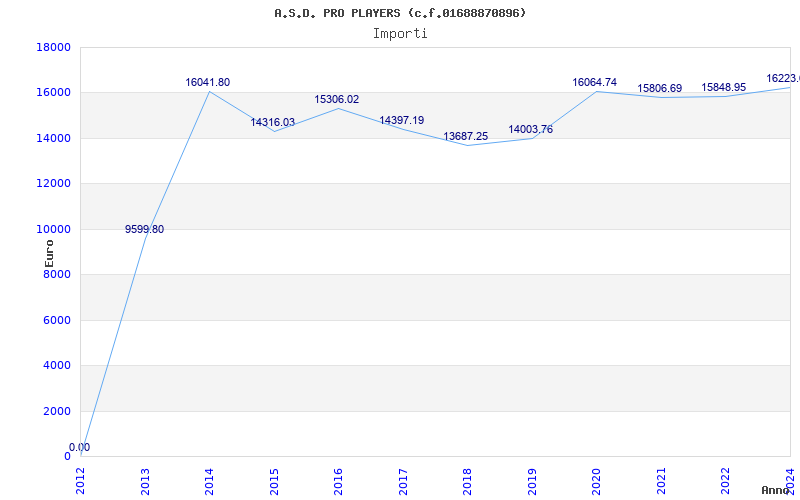Select the 15306.02 data label

click(x=337, y=99)
